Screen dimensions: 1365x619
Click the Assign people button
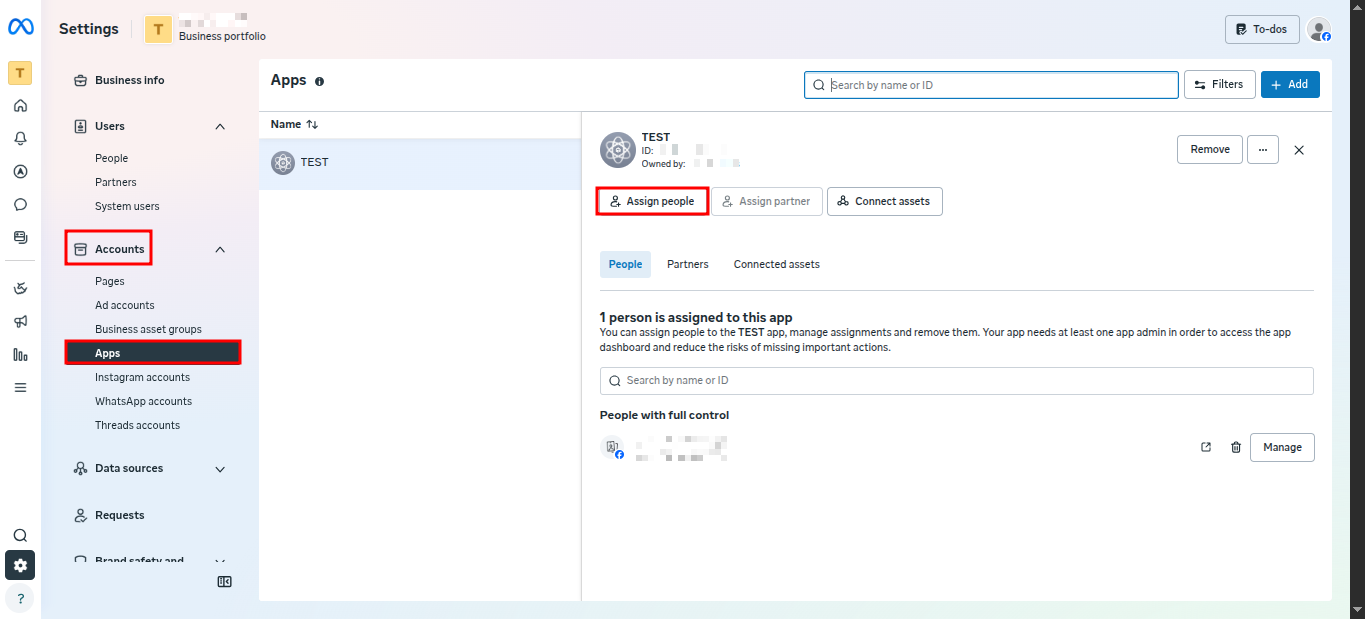(x=652, y=201)
